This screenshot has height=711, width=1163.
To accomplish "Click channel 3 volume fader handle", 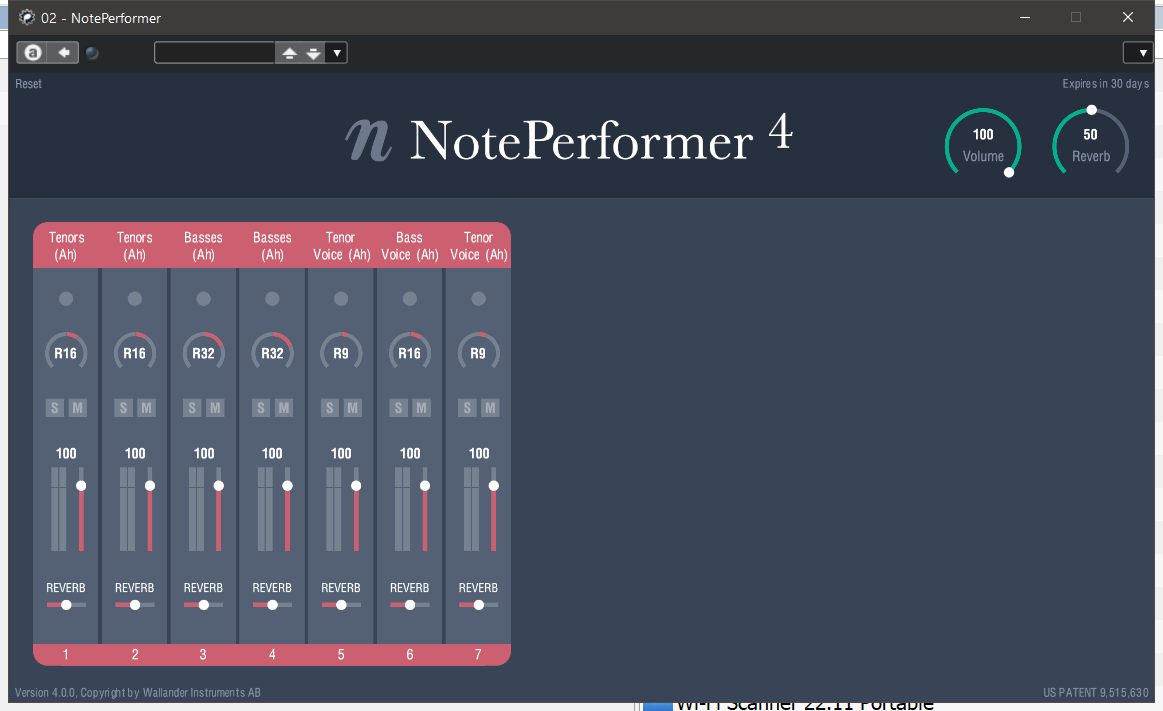I will [218, 486].
